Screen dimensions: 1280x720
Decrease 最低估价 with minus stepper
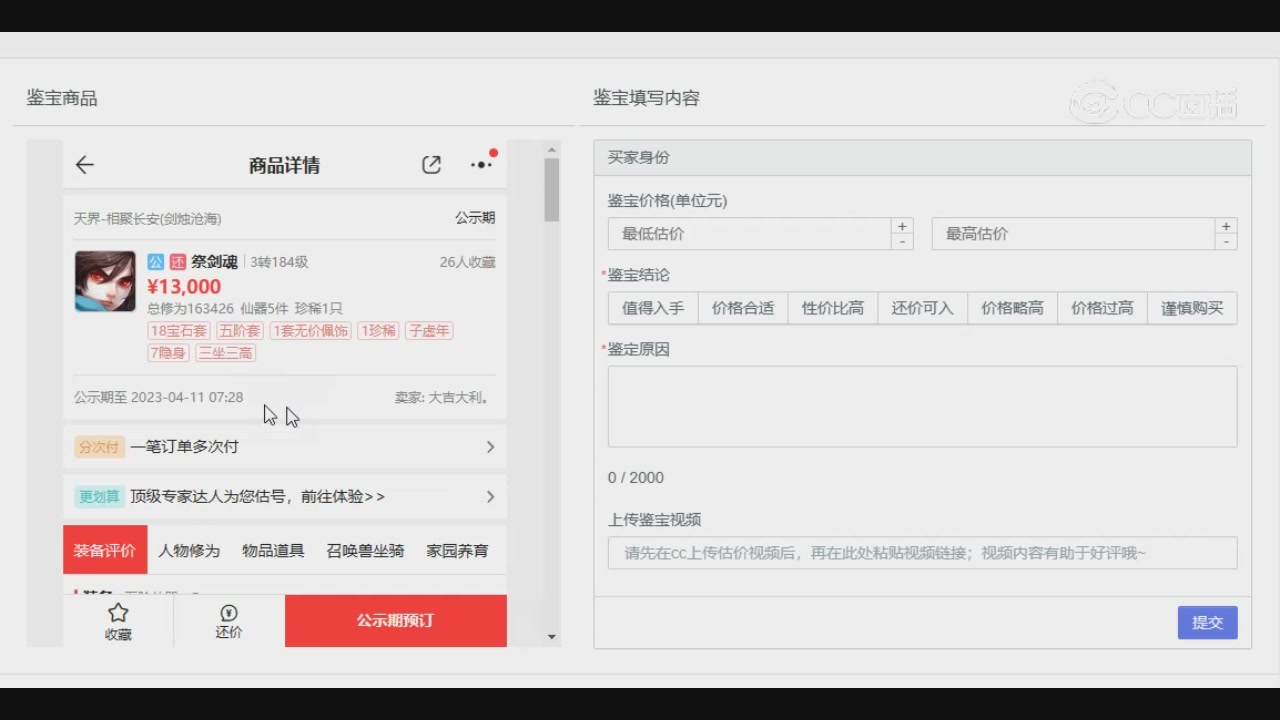tap(902, 242)
